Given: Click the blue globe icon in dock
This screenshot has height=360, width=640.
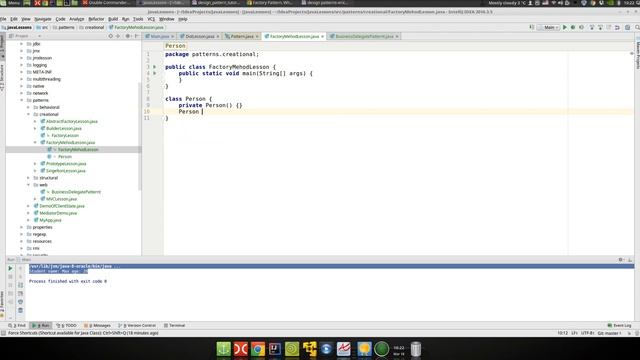Looking at the screenshot, I should click(326, 349).
